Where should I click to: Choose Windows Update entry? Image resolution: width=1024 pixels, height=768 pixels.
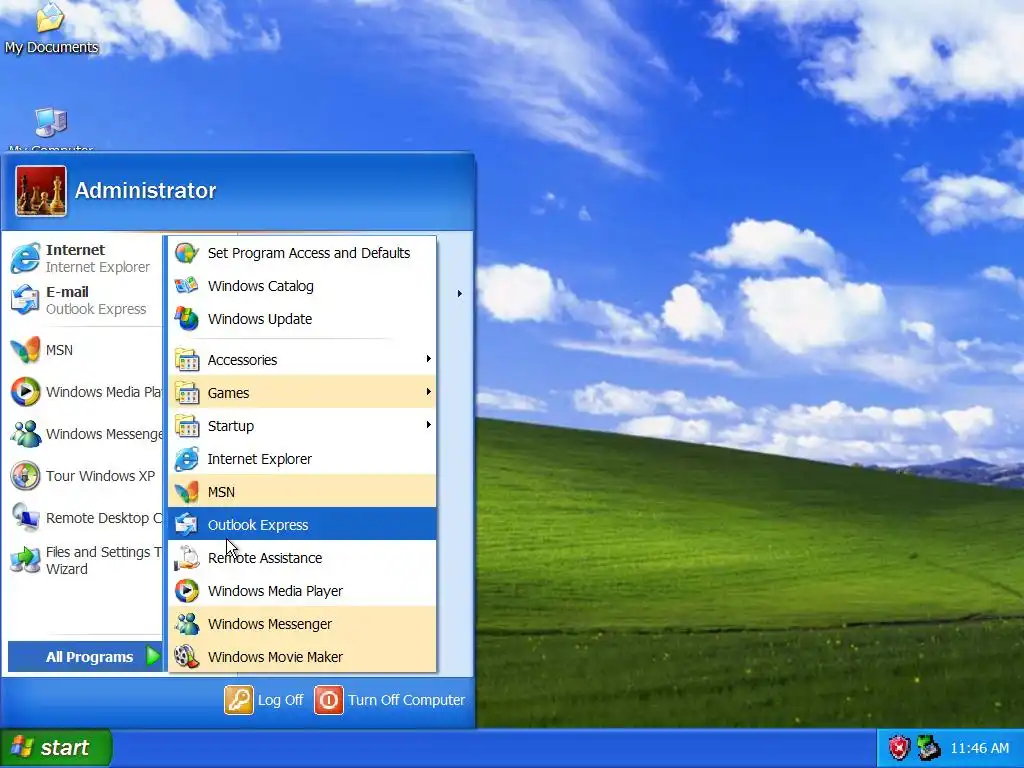[x=302, y=319]
